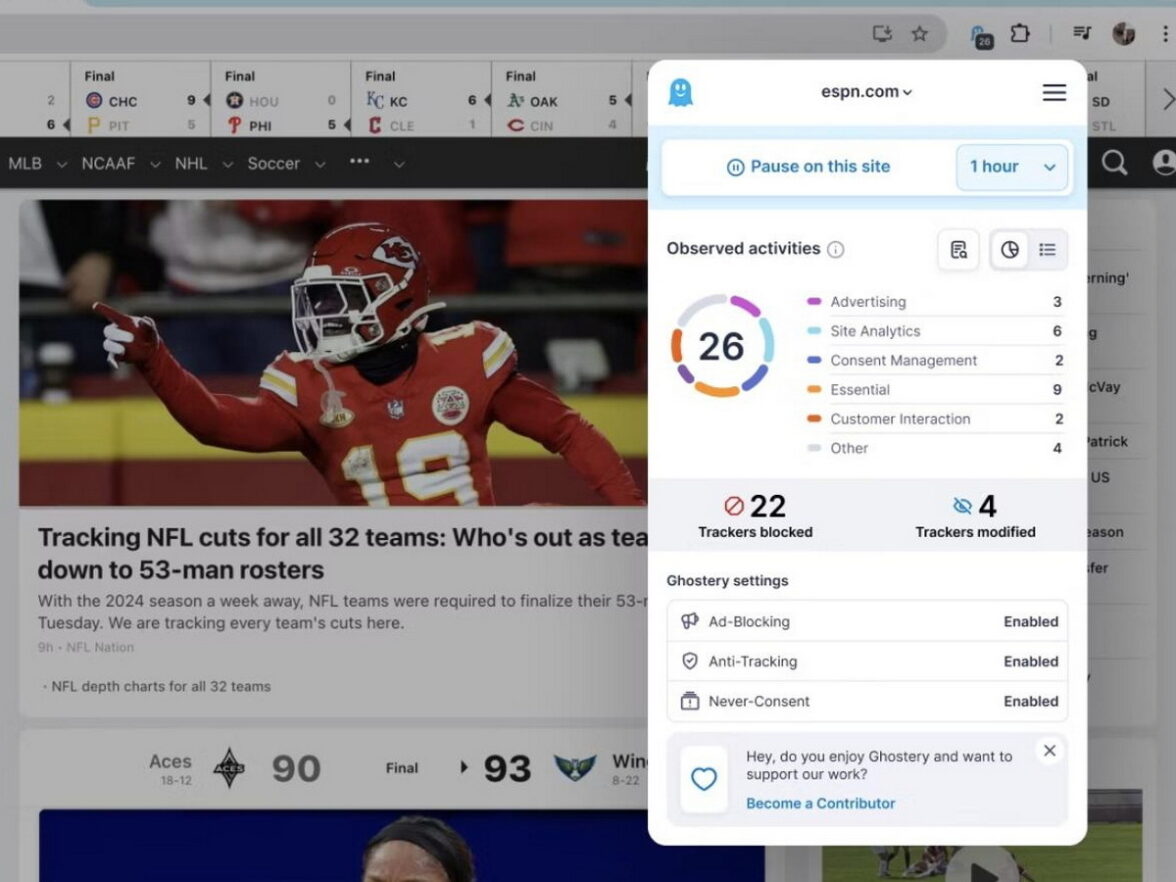1176x882 pixels.
Task: Expand the espn.com domain dropdown
Action: coord(866,92)
